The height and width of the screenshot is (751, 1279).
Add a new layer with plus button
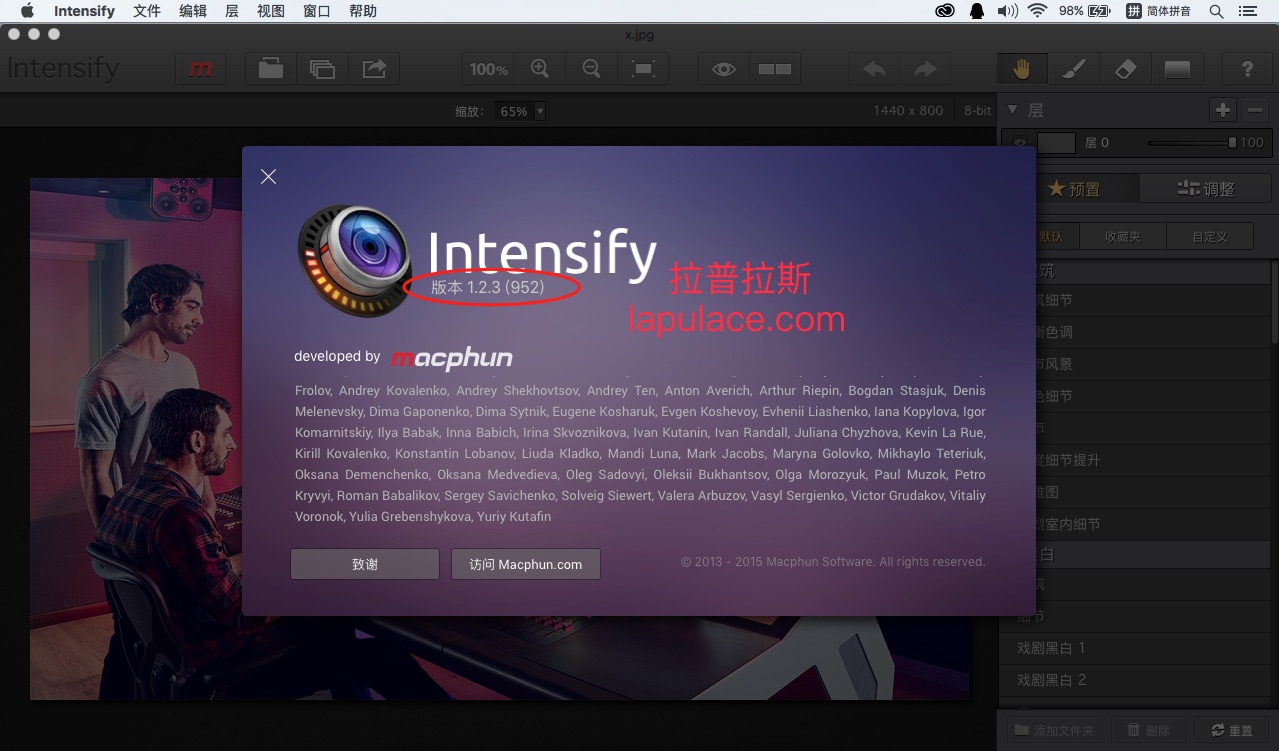tap(1223, 110)
